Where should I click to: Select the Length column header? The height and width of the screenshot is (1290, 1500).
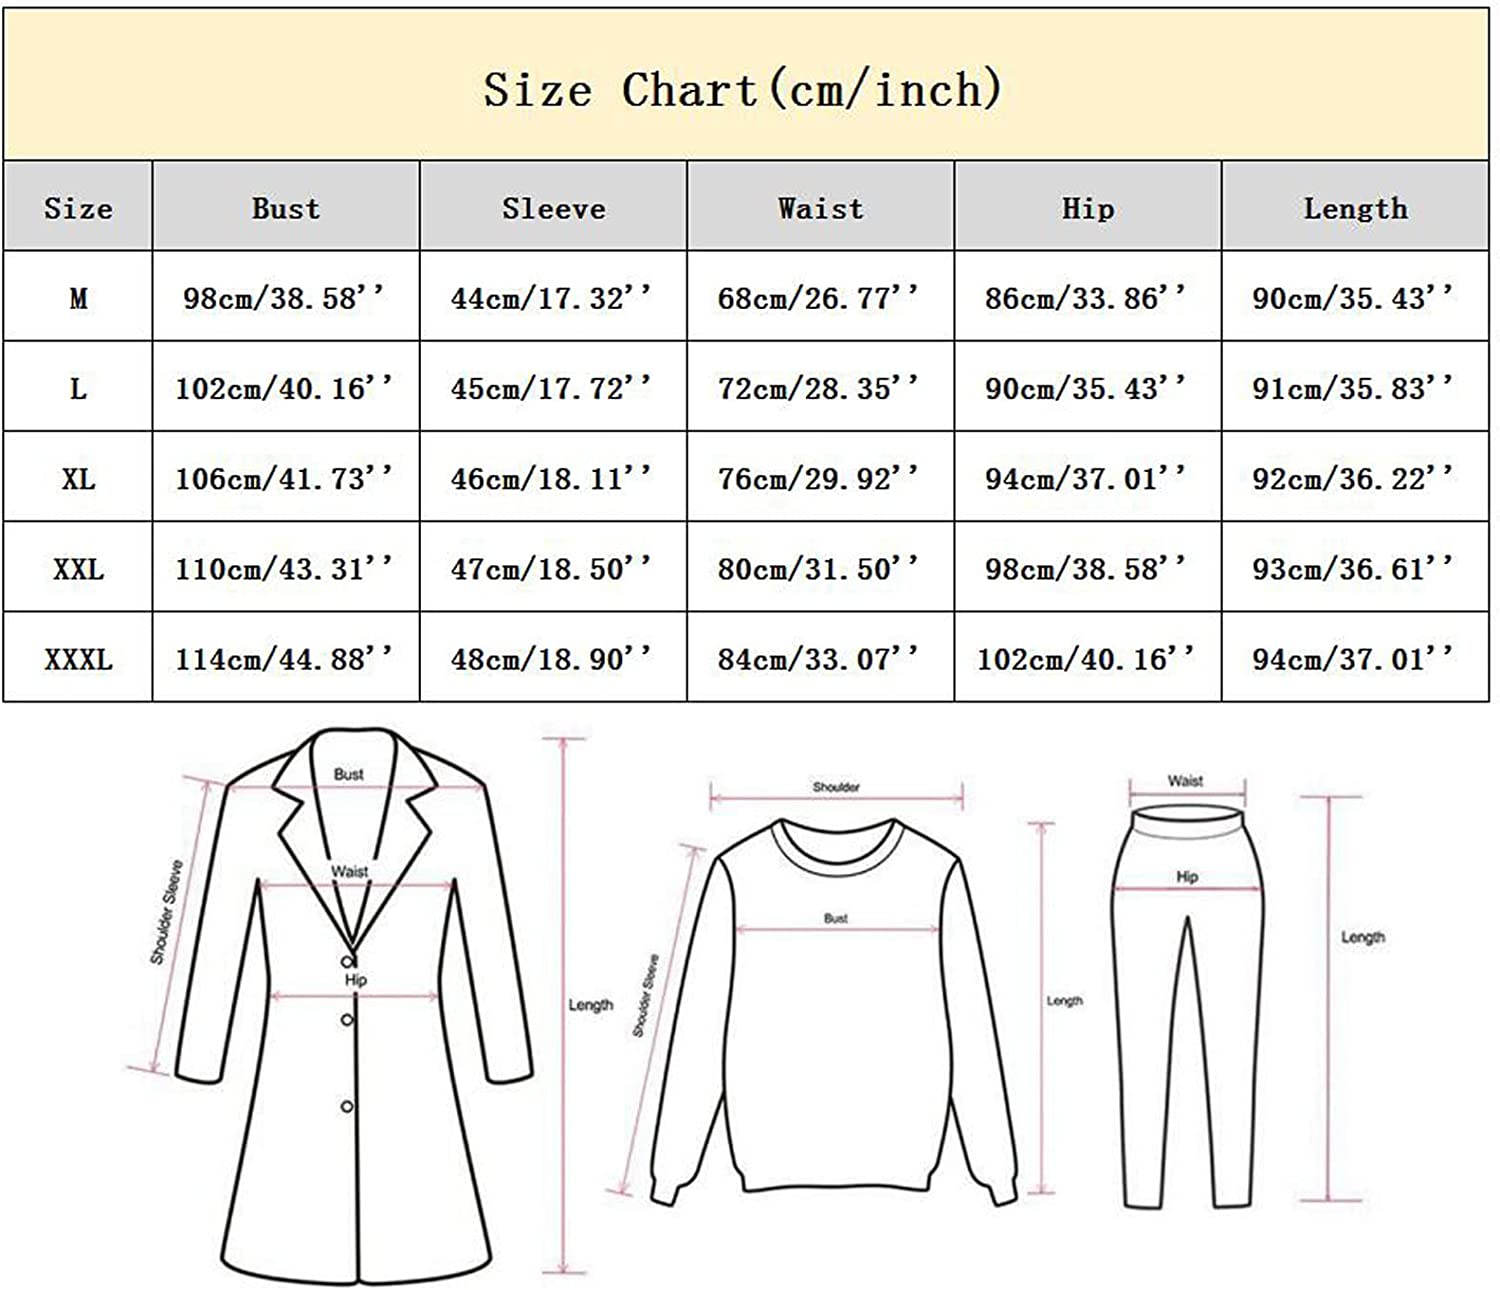(1355, 208)
